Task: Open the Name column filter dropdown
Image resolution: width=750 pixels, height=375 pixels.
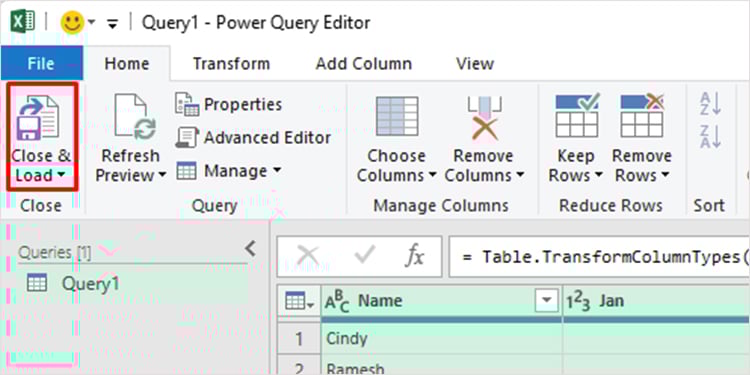Action: [x=545, y=301]
